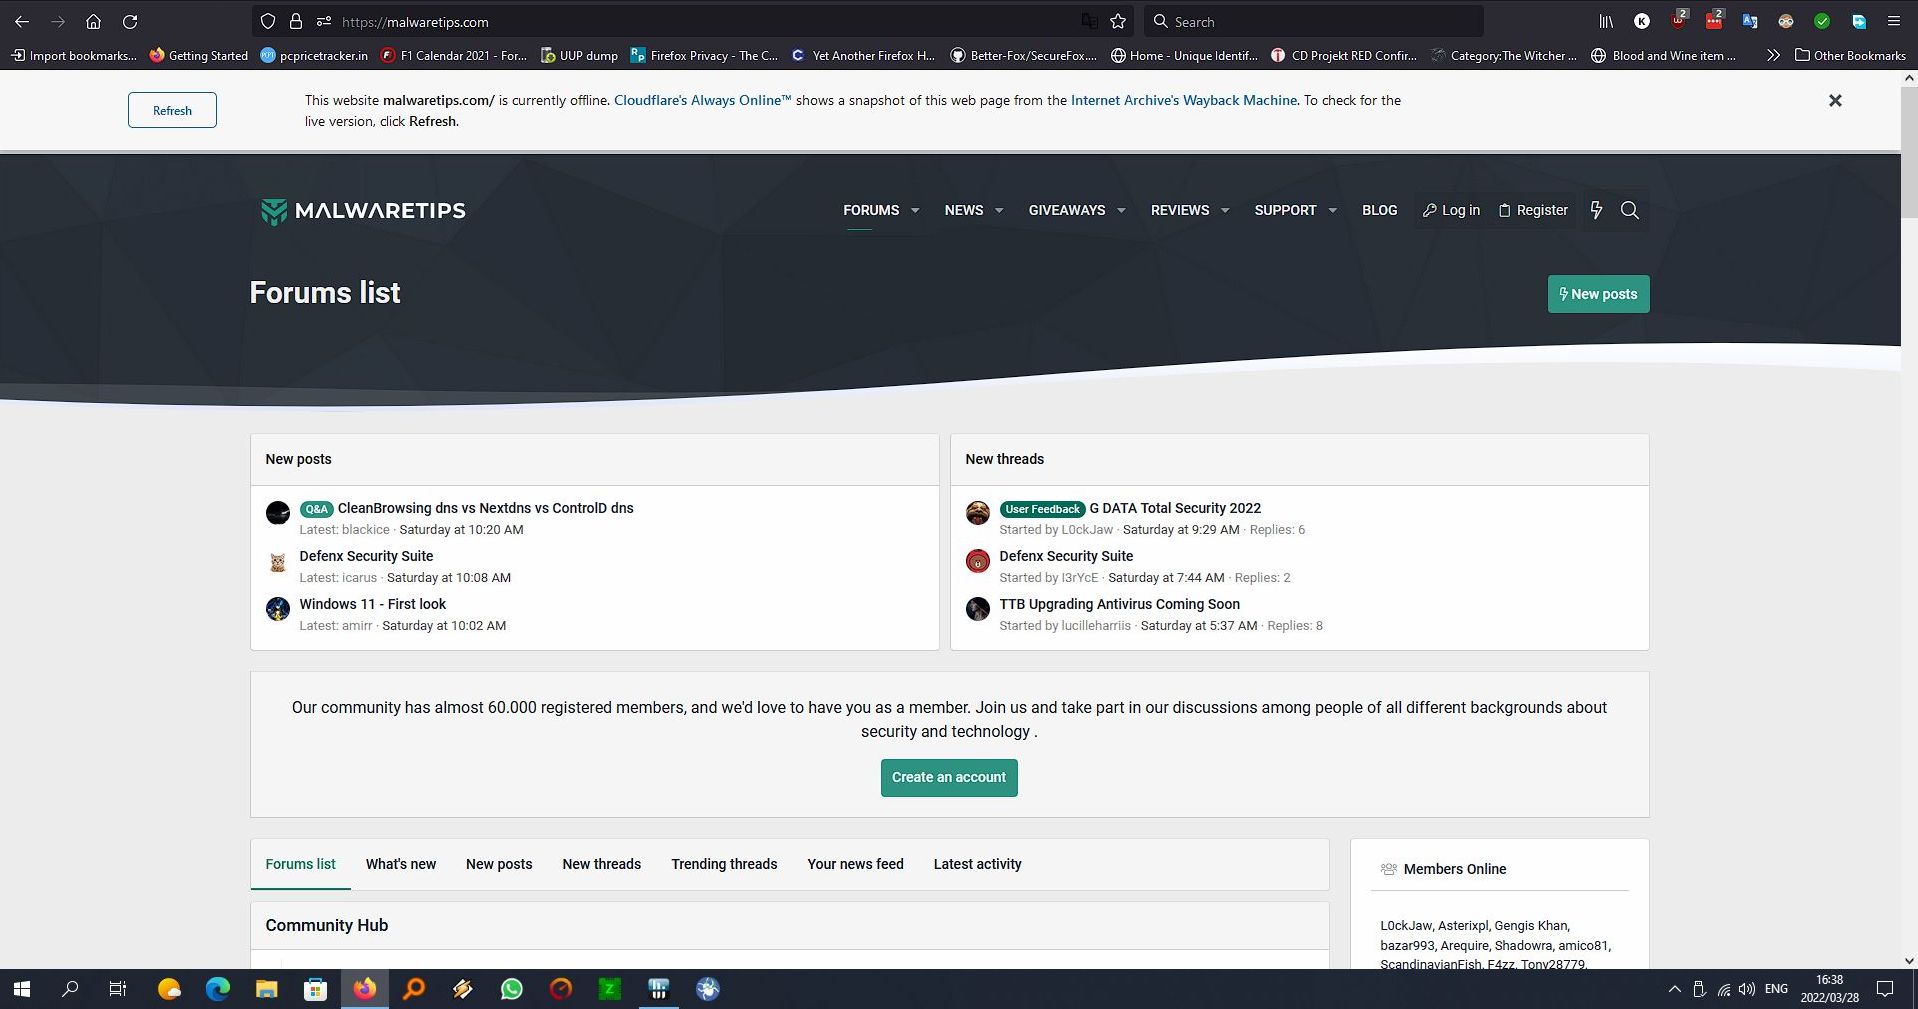
Task: Open the TTB Upgrading Antivirus Coming Soon thread
Action: pyautogui.click(x=1120, y=604)
